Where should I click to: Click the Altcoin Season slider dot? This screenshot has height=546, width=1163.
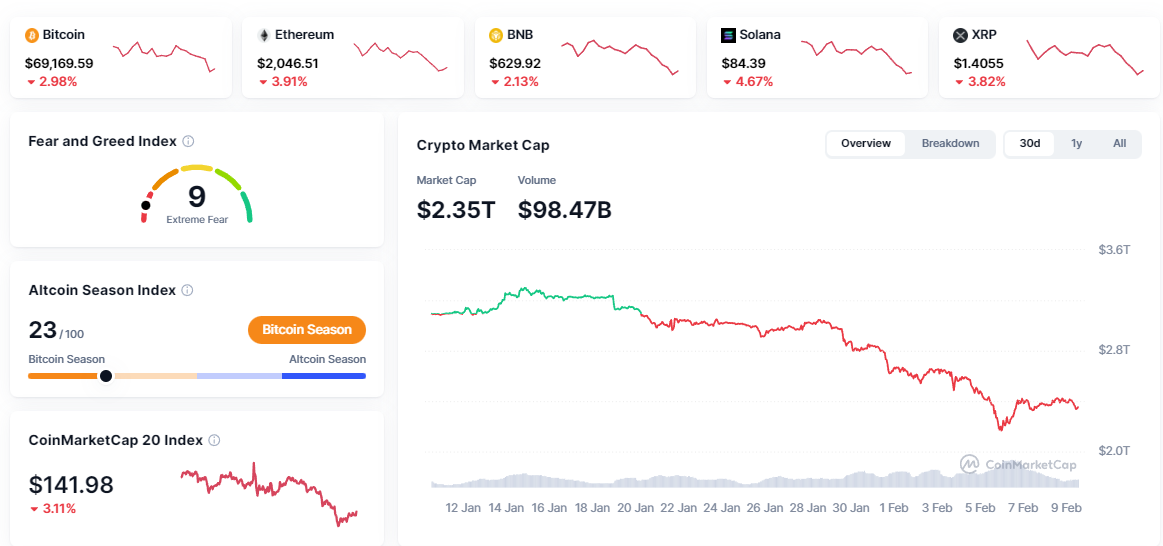click(x=105, y=376)
